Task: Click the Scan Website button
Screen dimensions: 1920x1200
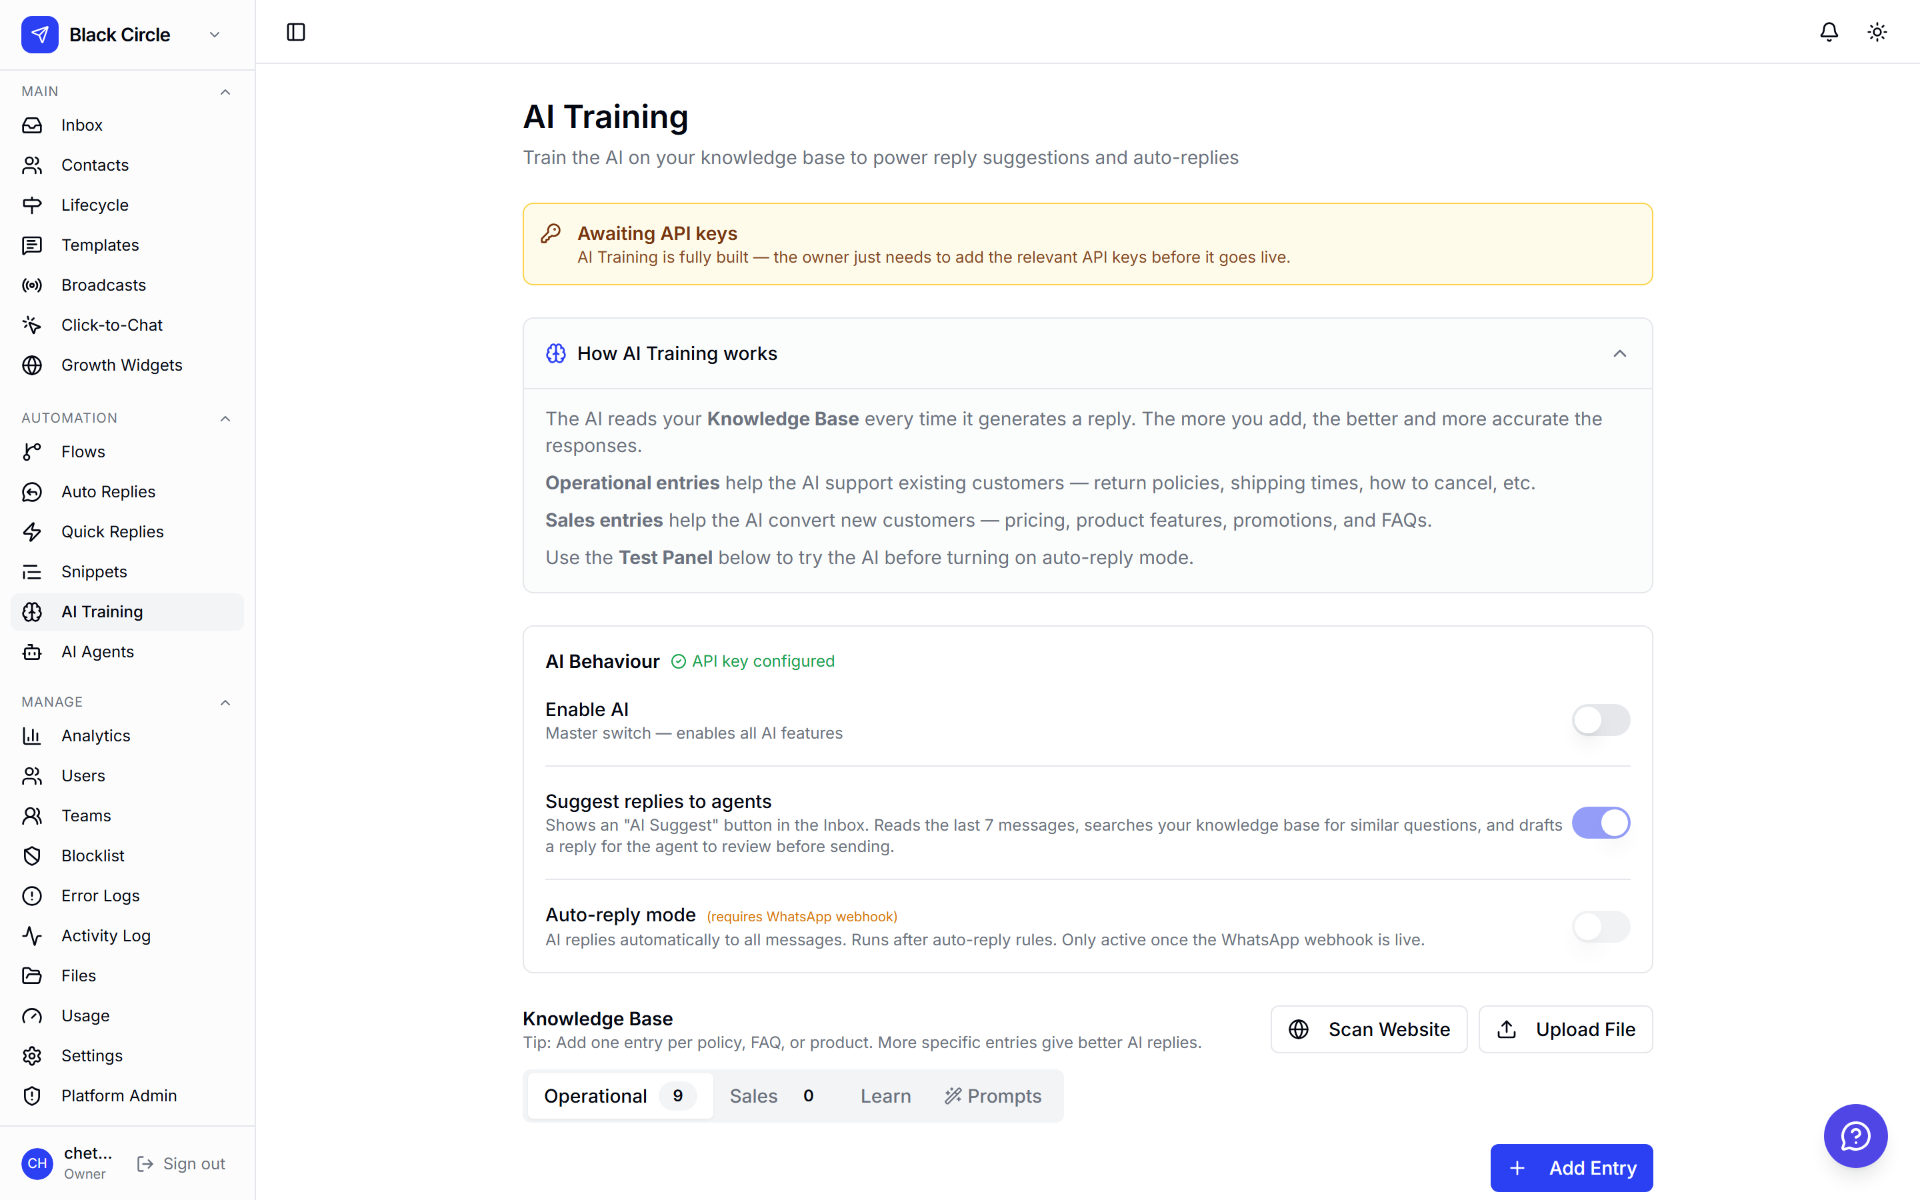Action: [1368, 1029]
